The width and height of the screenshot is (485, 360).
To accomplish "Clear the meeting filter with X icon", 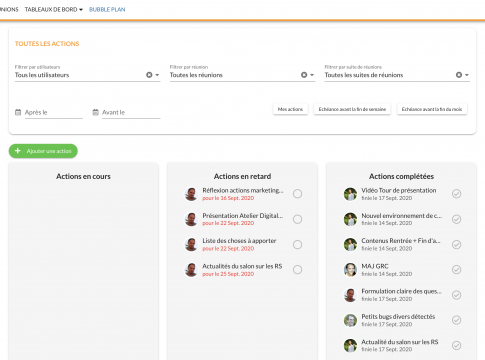I will click(x=304, y=75).
